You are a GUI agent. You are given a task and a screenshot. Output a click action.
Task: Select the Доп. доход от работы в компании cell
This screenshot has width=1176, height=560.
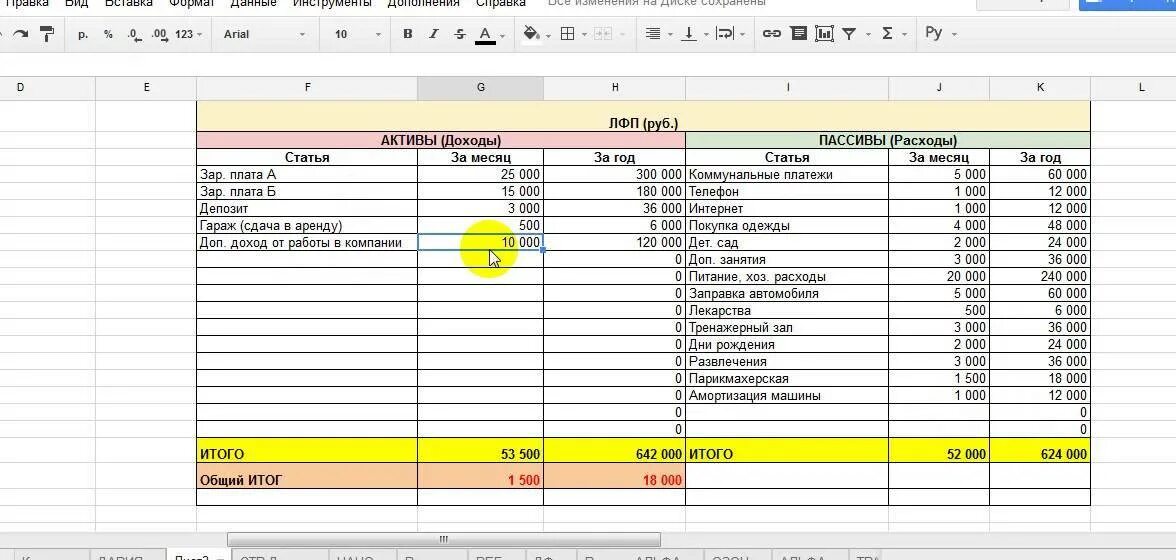[x=307, y=243]
